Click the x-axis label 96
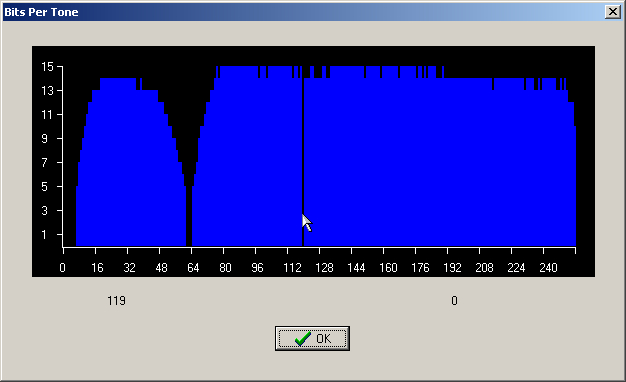This screenshot has height=382, width=626. coord(258,268)
